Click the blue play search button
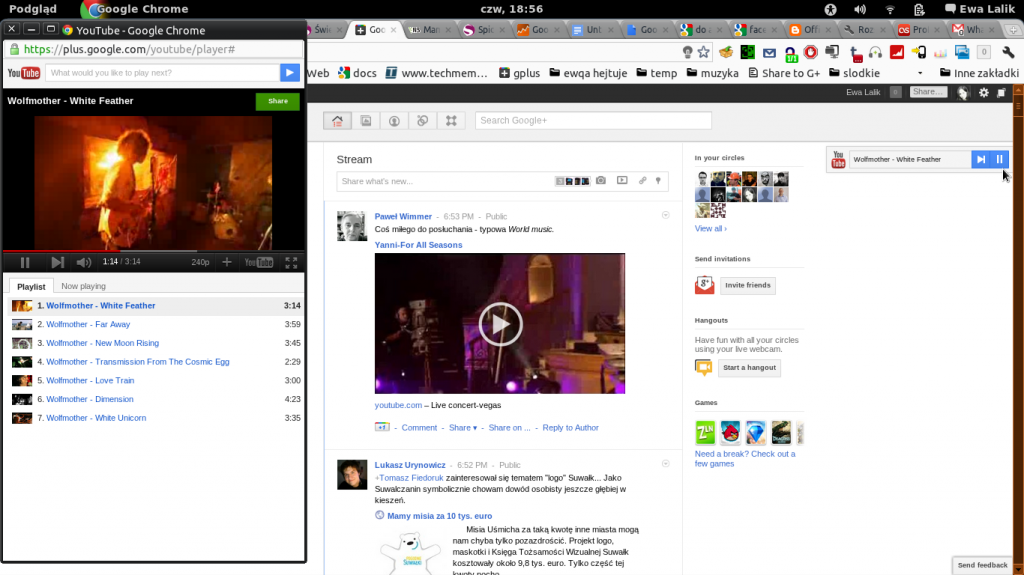 289,73
